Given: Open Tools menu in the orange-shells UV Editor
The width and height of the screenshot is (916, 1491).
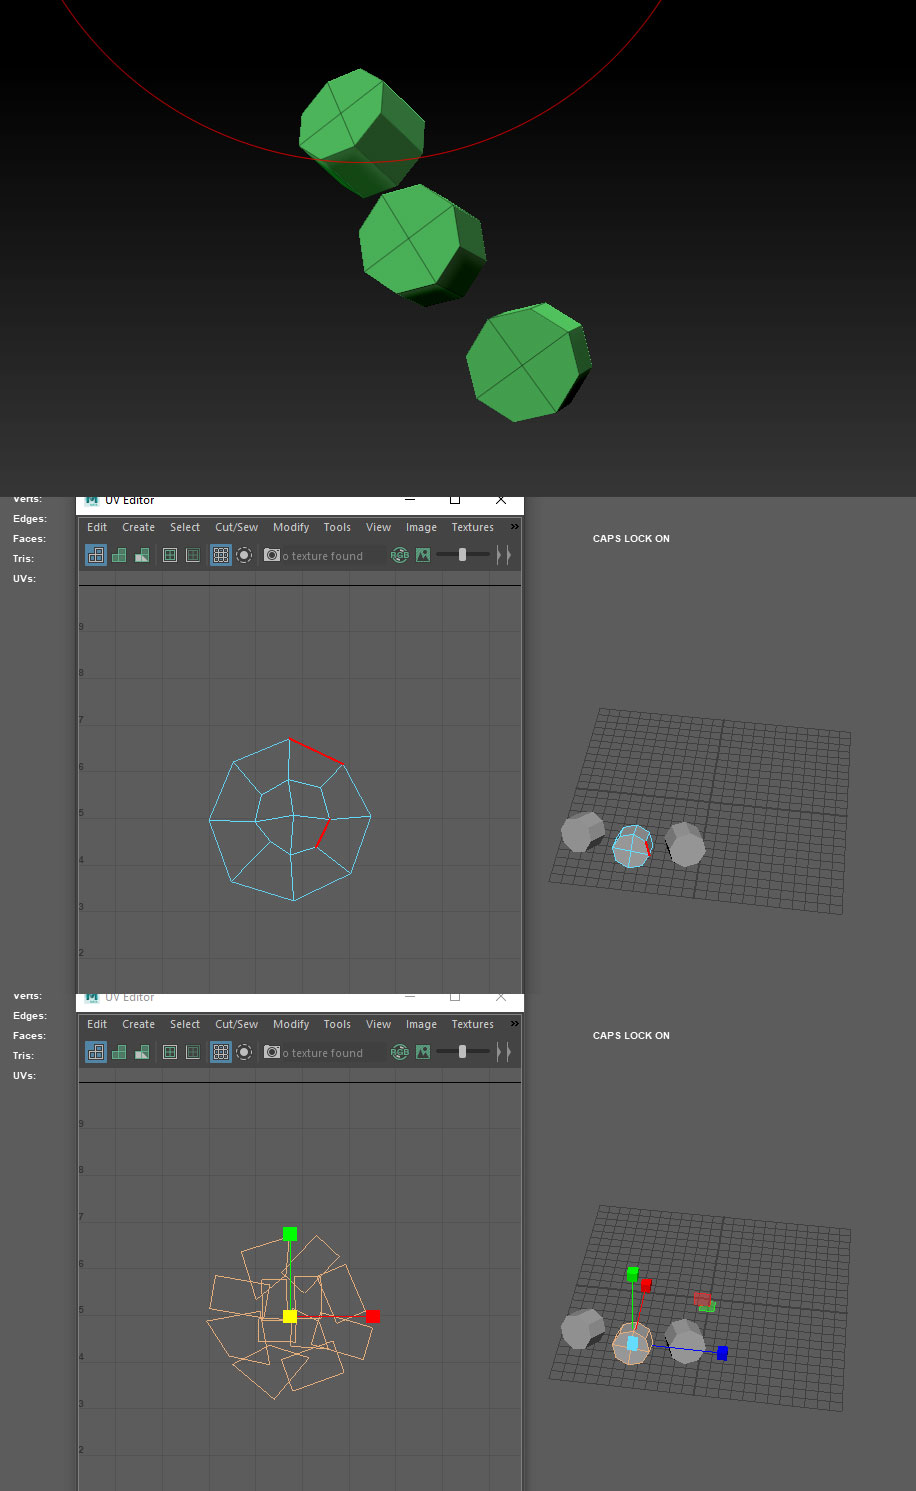Looking at the screenshot, I should click(x=337, y=1024).
